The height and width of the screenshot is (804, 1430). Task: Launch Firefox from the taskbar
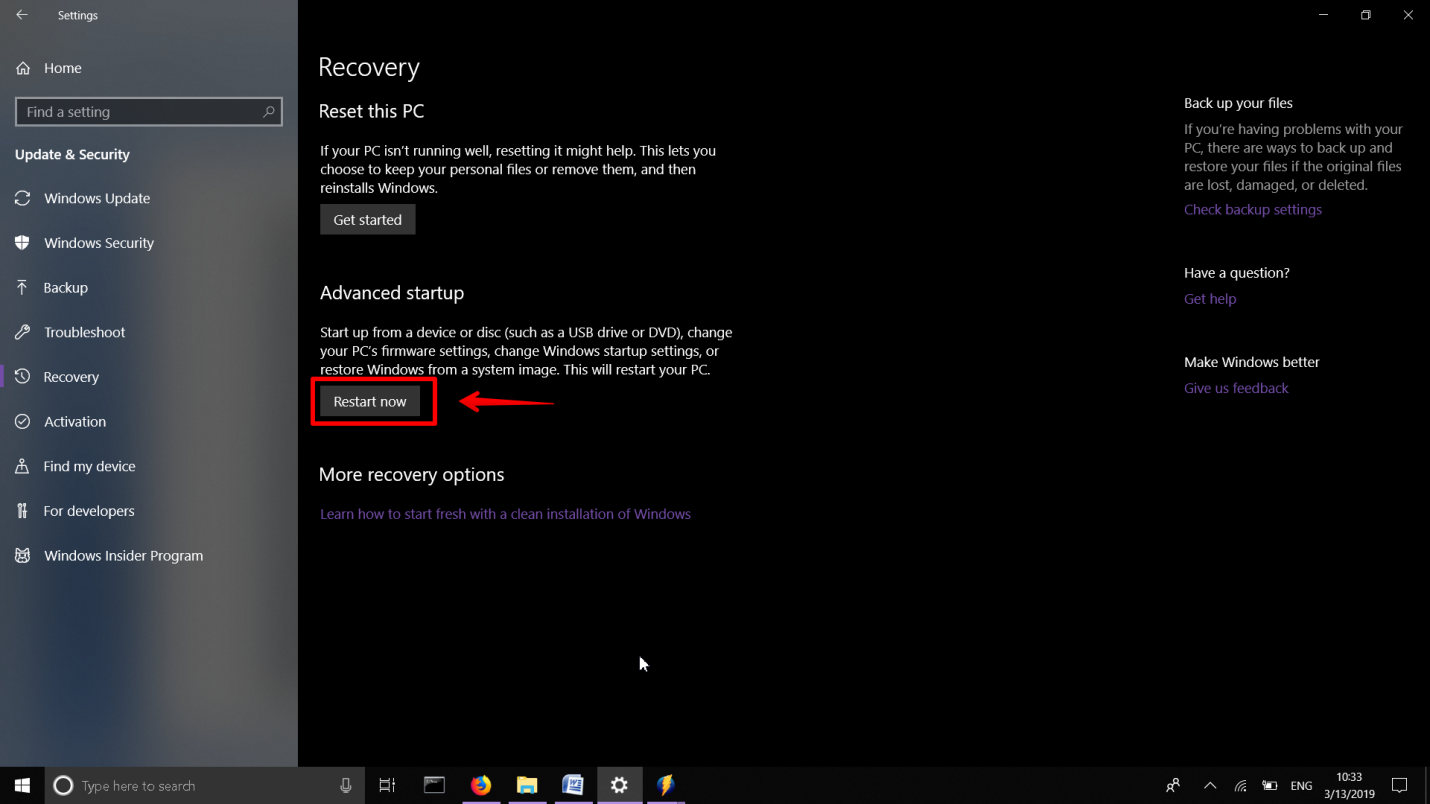(481, 786)
